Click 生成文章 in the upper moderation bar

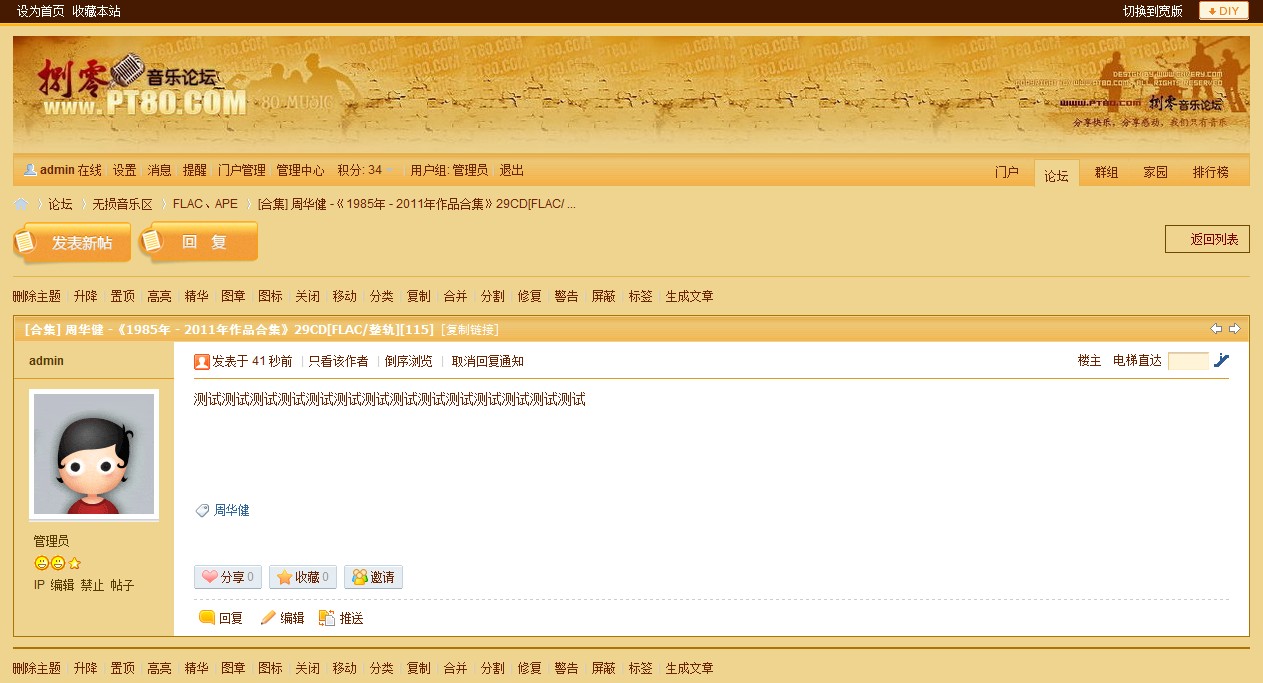click(x=689, y=296)
